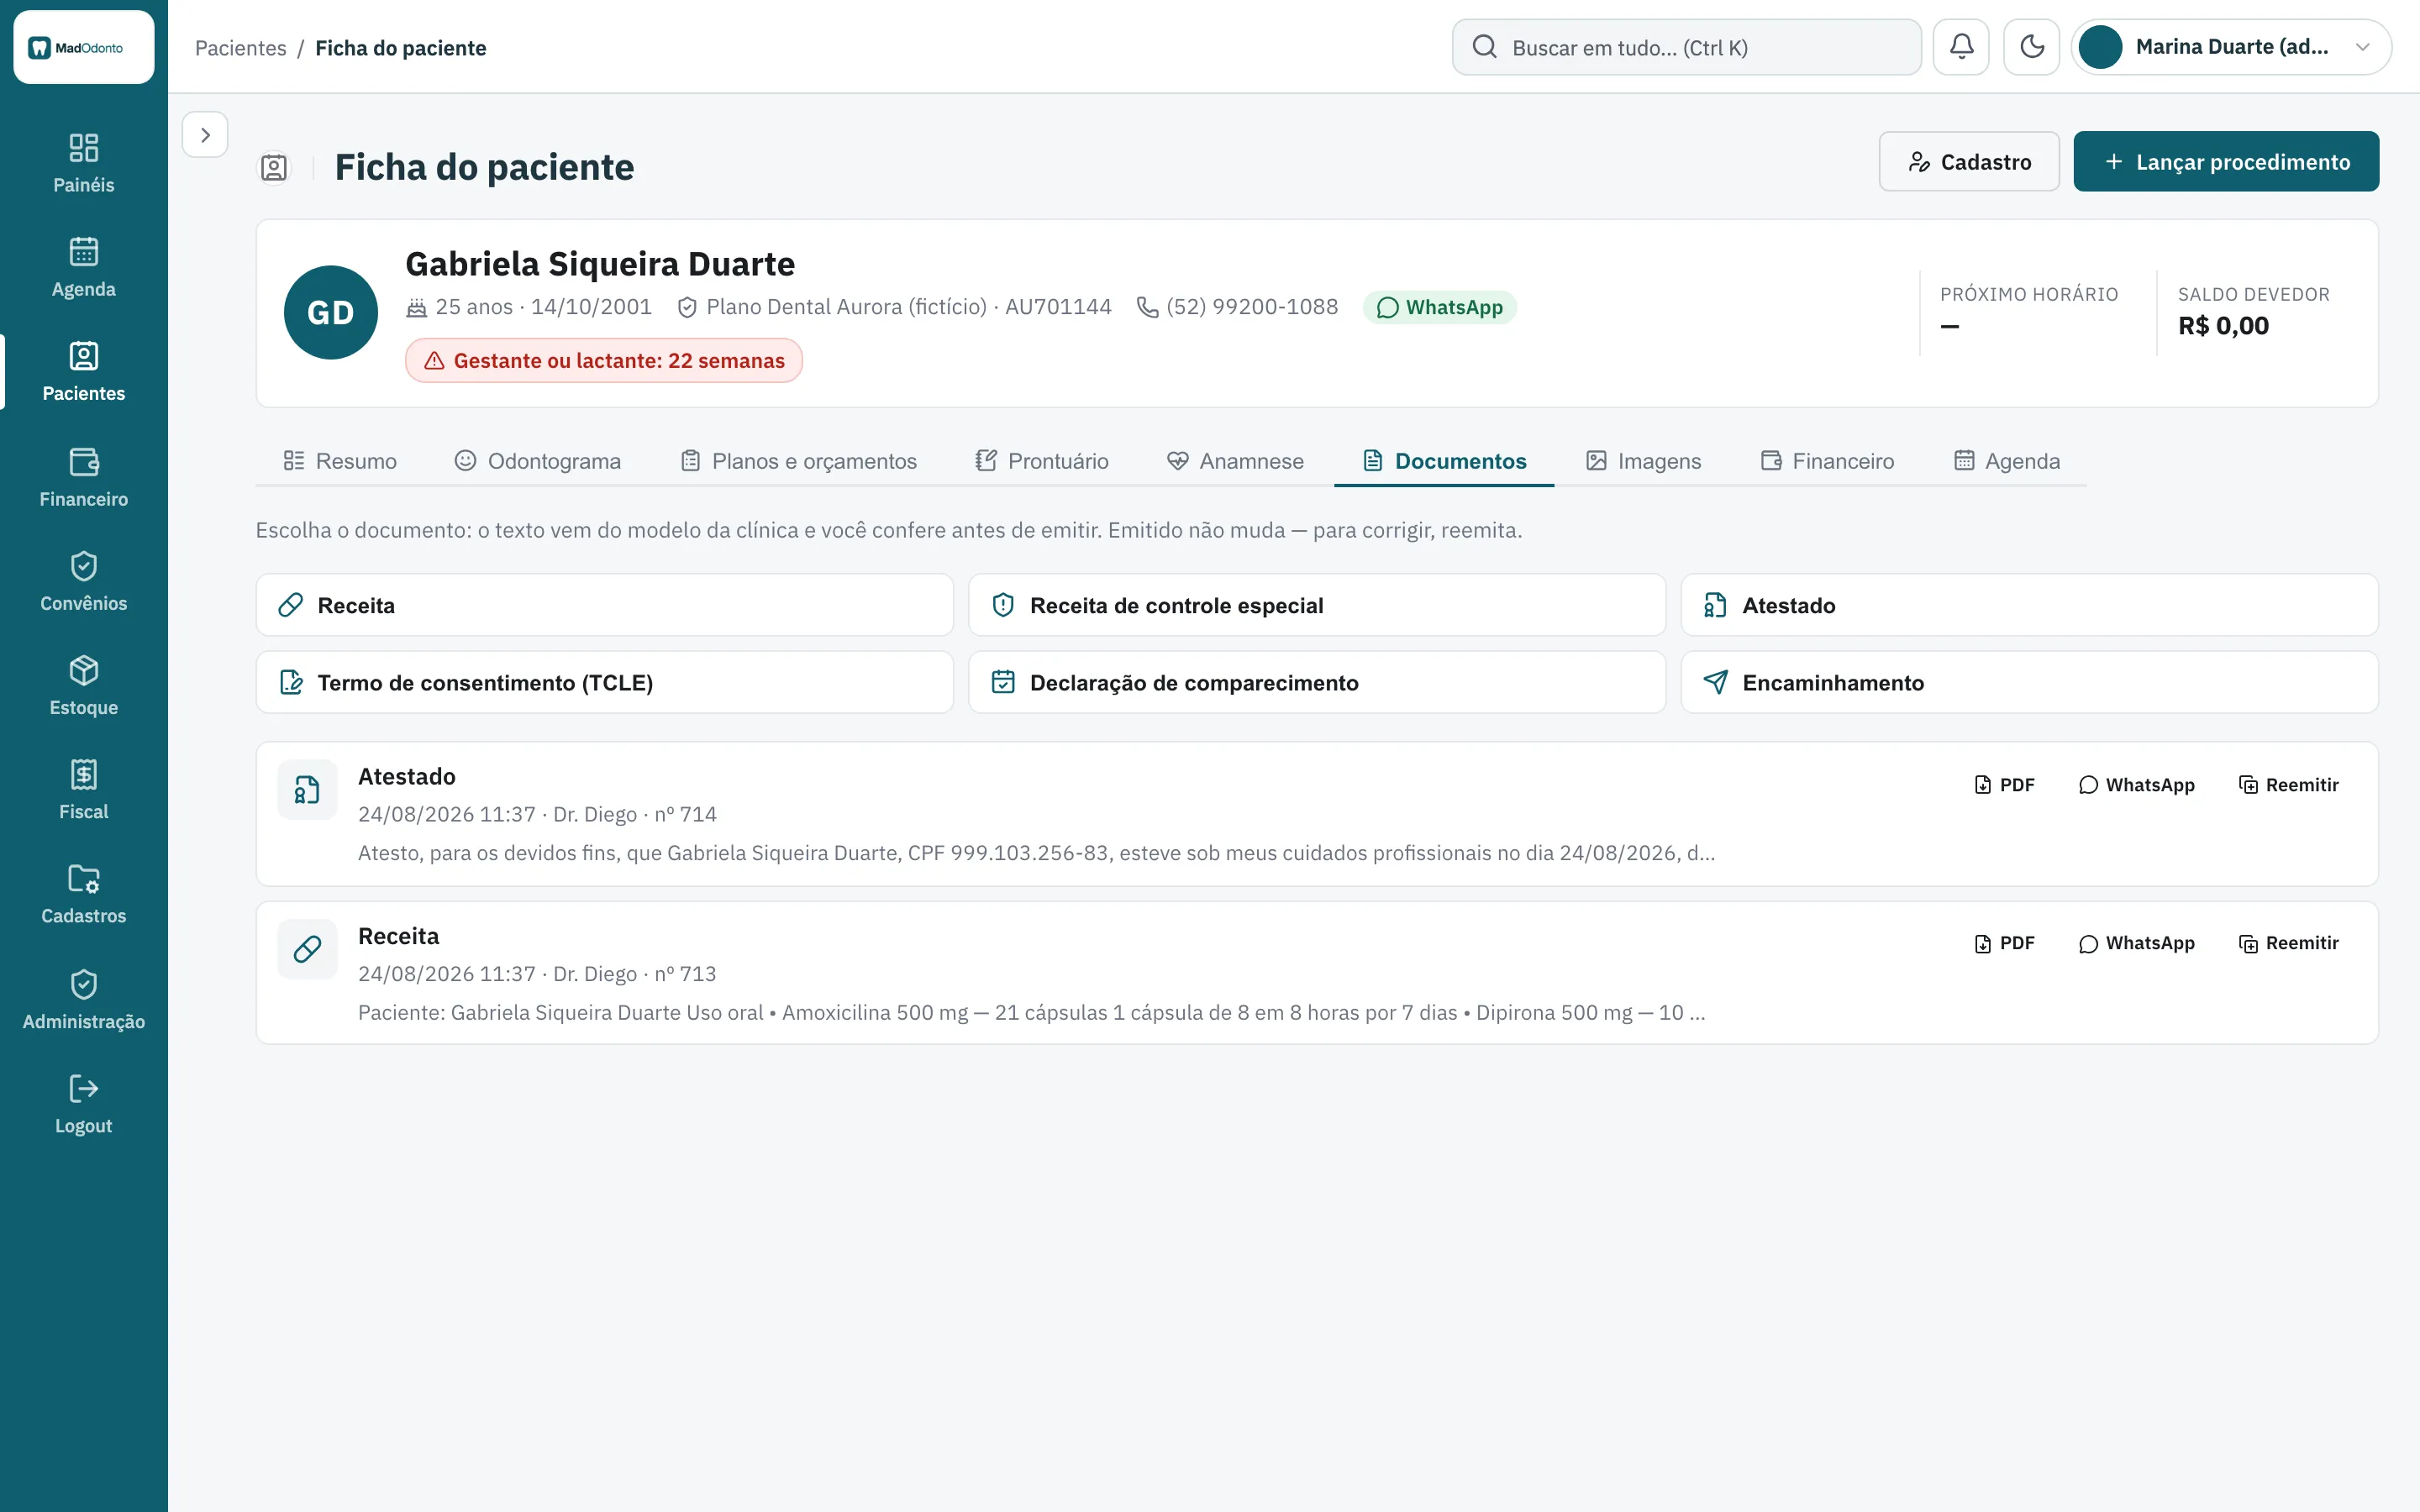Open the Planos e orçamentos tab
Image resolution: width=2420 pixels, height=1512 pixels.
tap(798, 461)
